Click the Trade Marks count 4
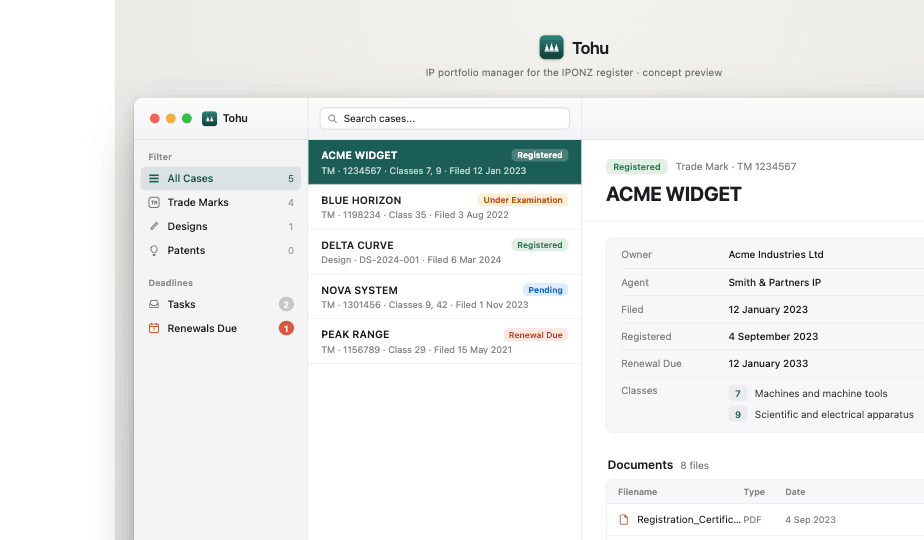This screenshot has height=540, width=924. 291,203
